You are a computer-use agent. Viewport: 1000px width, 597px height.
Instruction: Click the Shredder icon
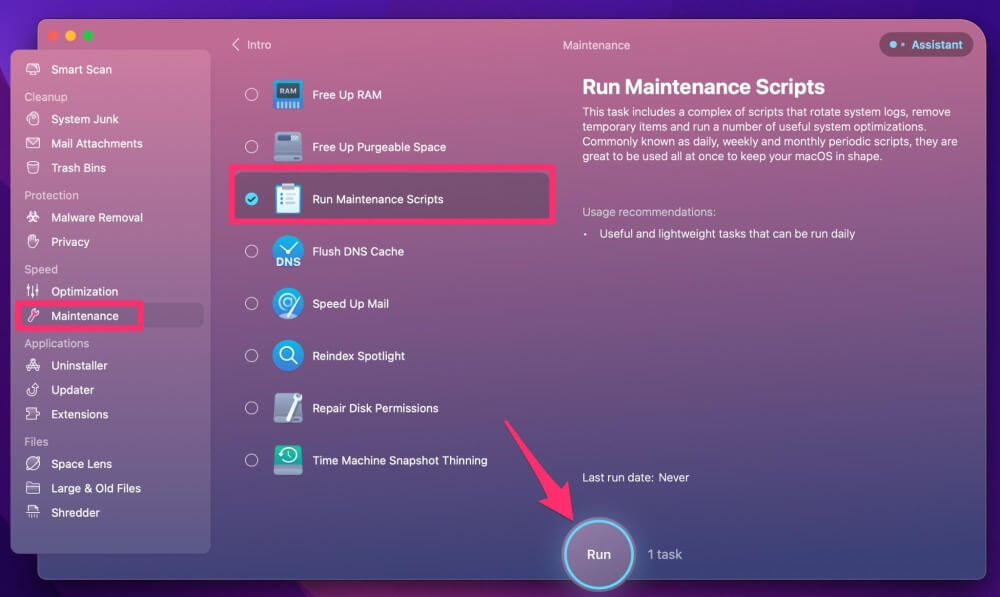click(33, 512)
